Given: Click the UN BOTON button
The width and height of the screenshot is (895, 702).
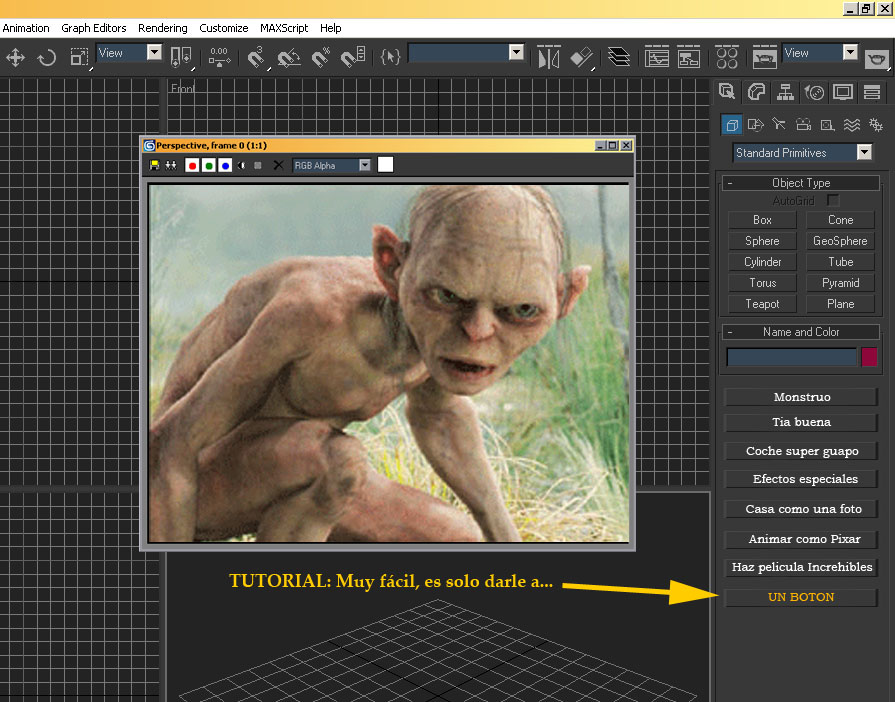Looking at the screenshot, I should (x=801, y=597).
